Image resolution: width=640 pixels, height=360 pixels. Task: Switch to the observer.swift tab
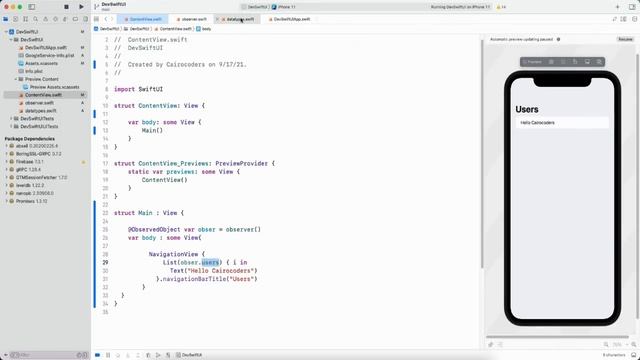191,19
